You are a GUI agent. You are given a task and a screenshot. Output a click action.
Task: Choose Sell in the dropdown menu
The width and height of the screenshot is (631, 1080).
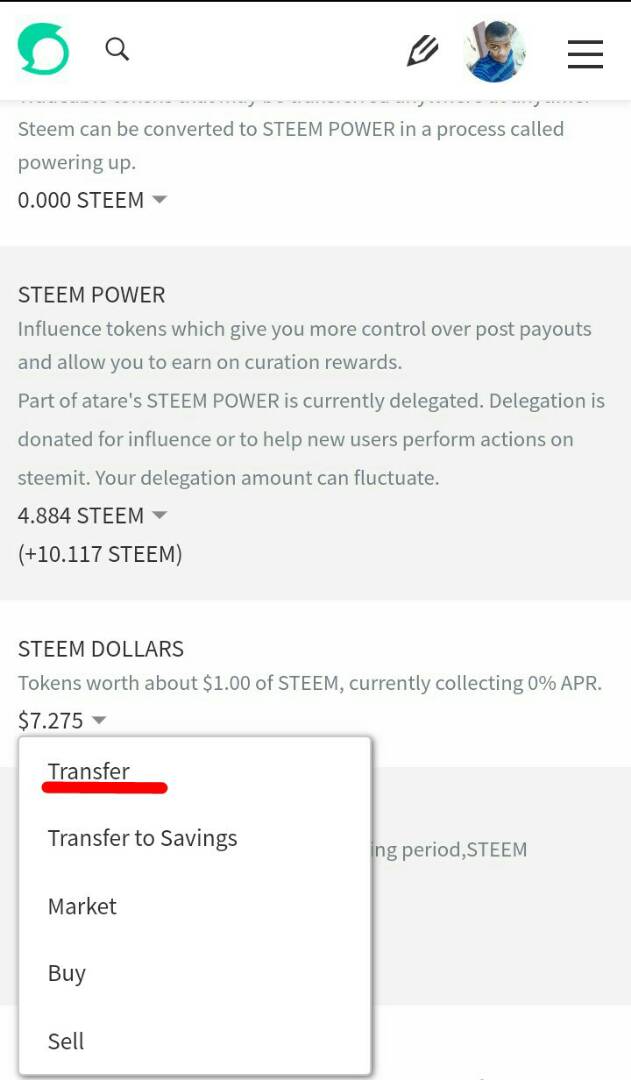[x=66, y=1041]
